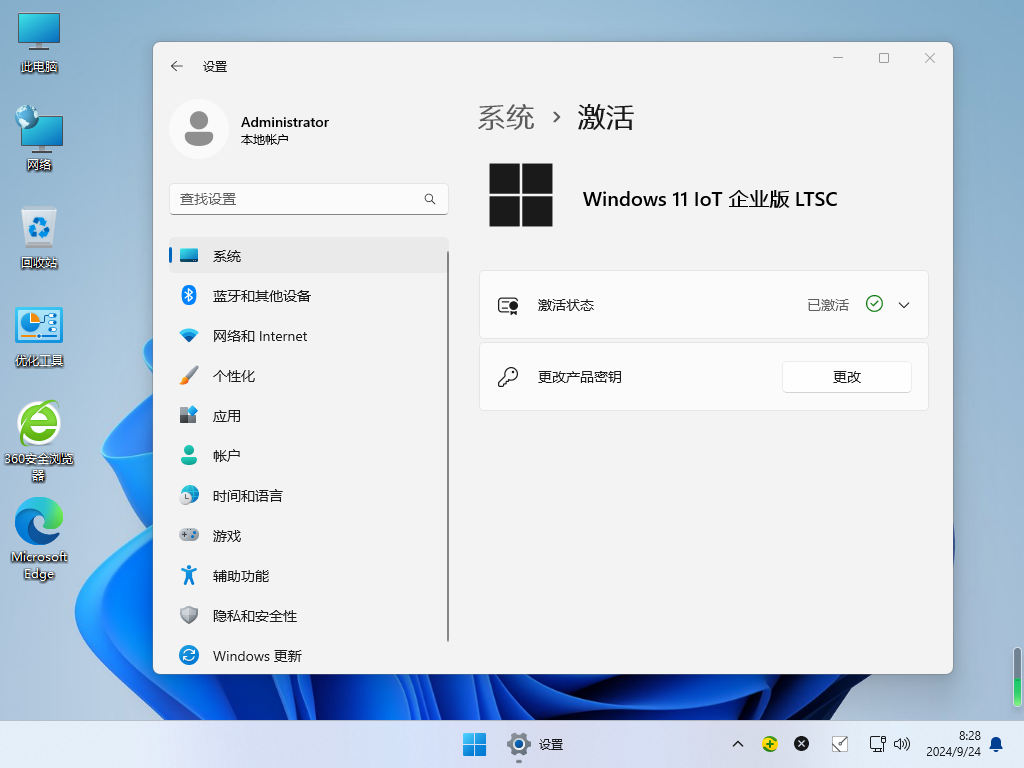The width and height of the screenshot is (1024, 768).
Task: Maximize the Settings window
Action: click(884, 58)
